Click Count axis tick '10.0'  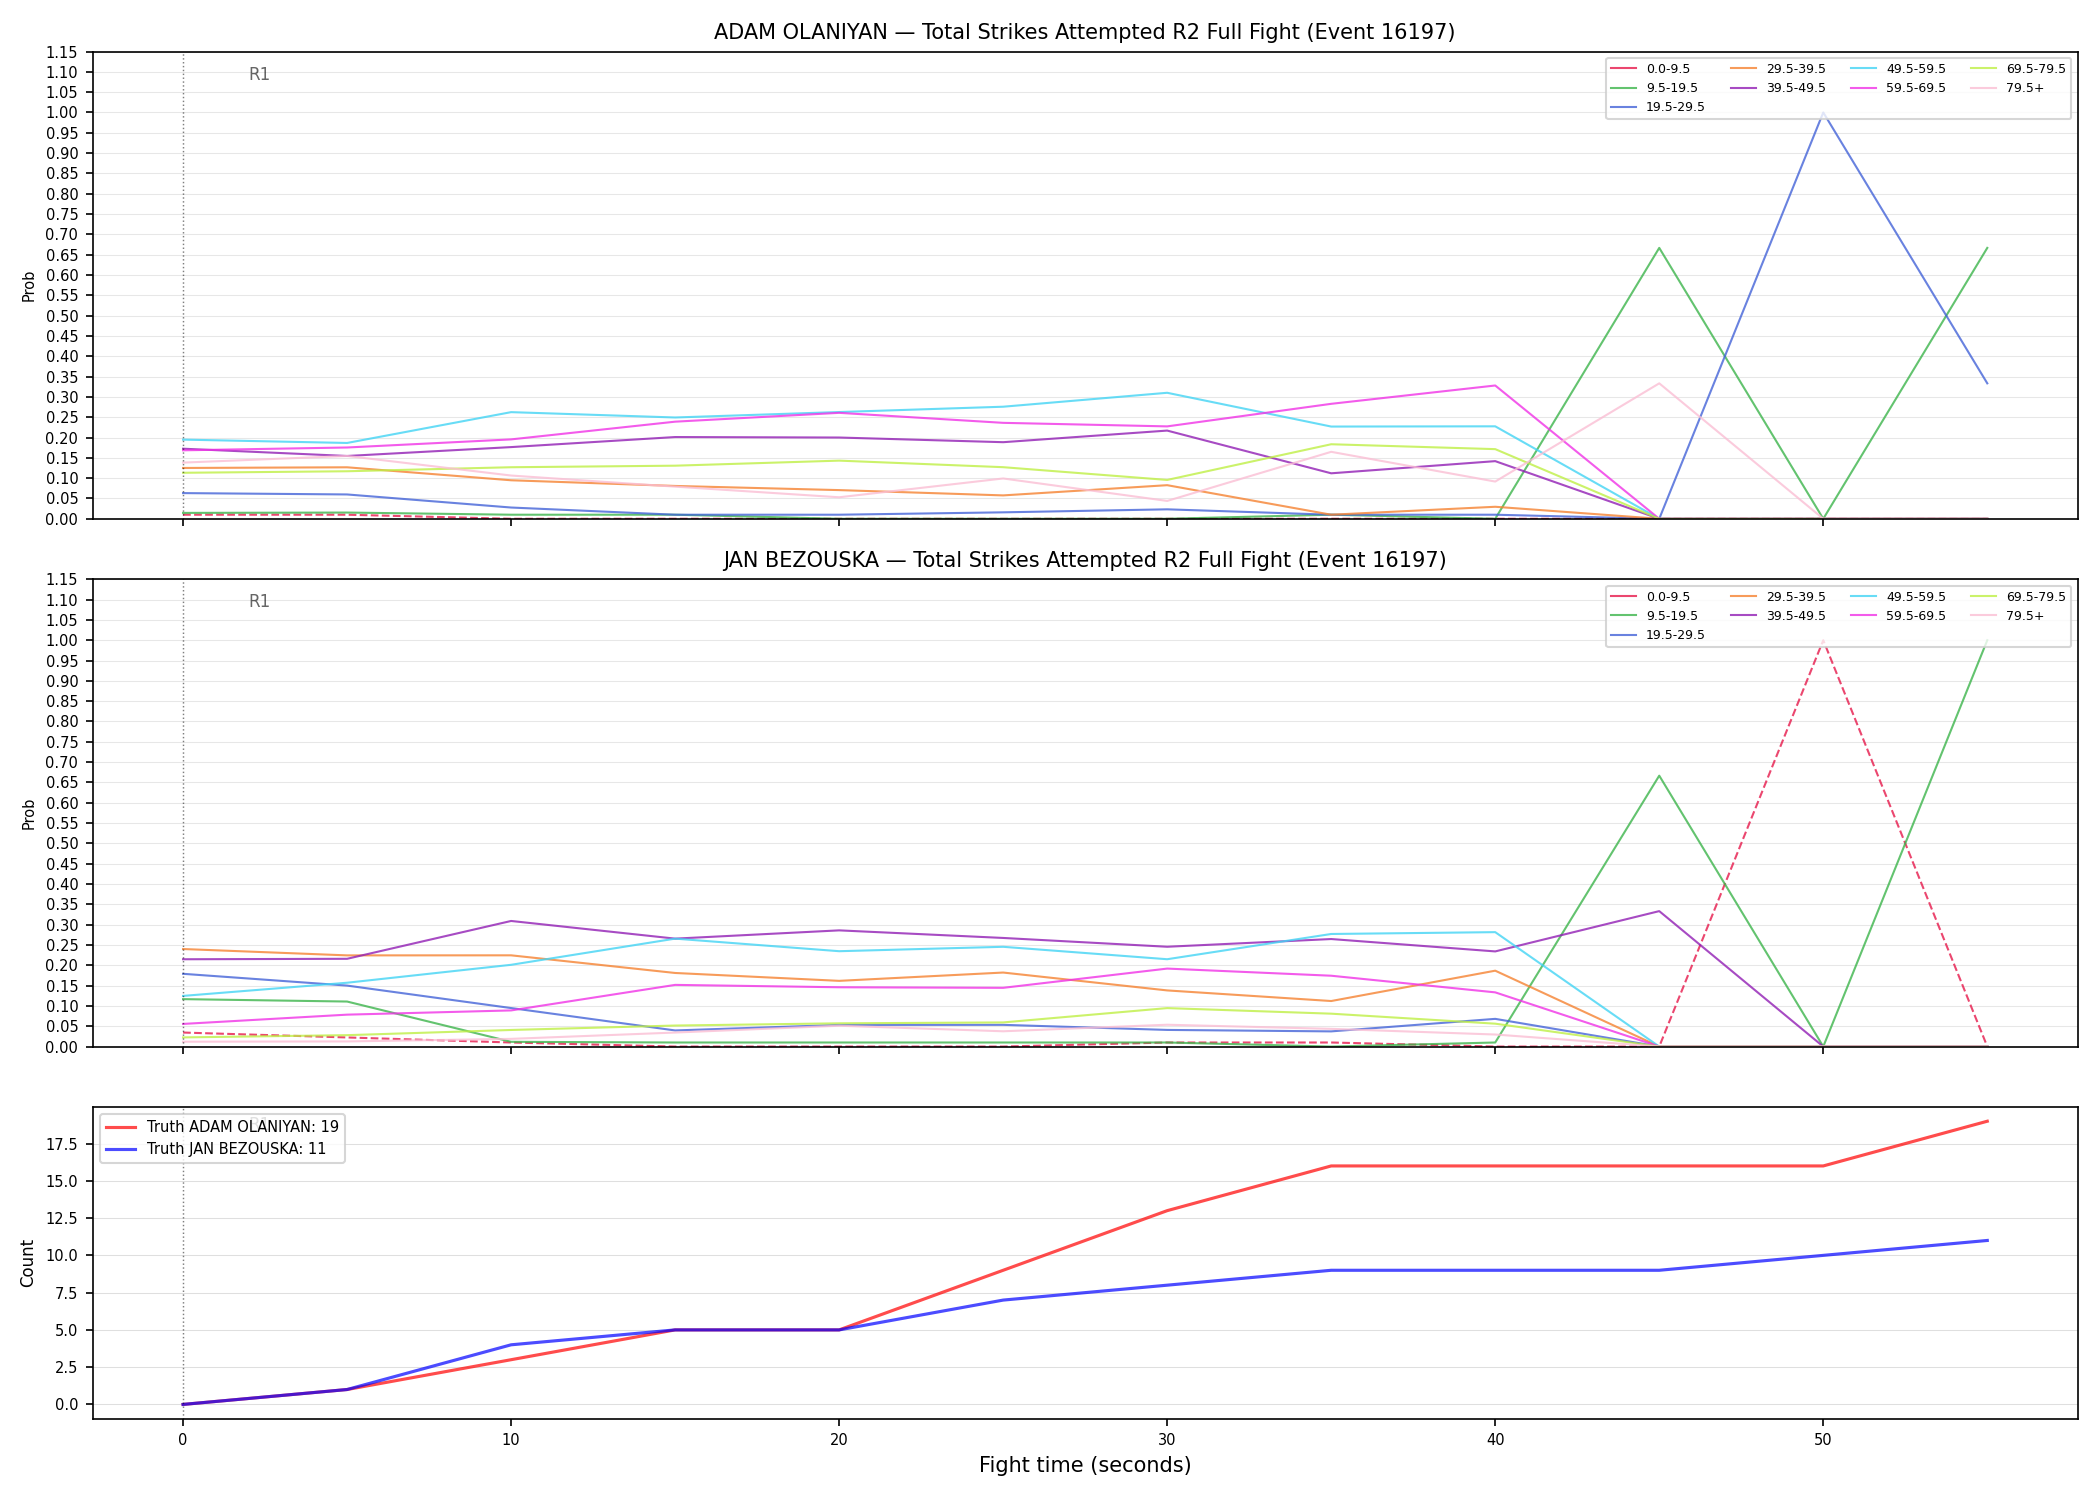coord(64,1255)
